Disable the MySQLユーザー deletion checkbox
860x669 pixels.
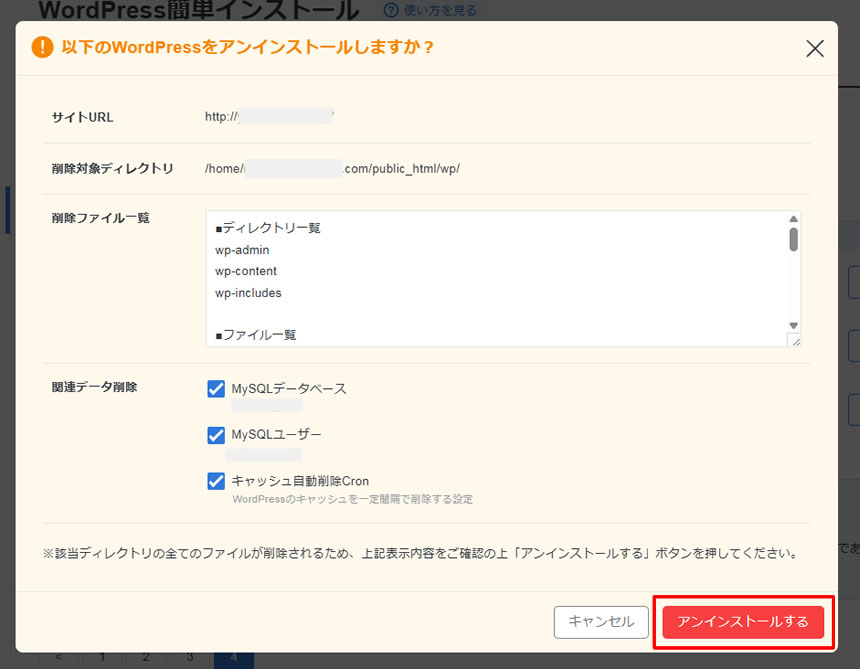[x=216, y=435]
